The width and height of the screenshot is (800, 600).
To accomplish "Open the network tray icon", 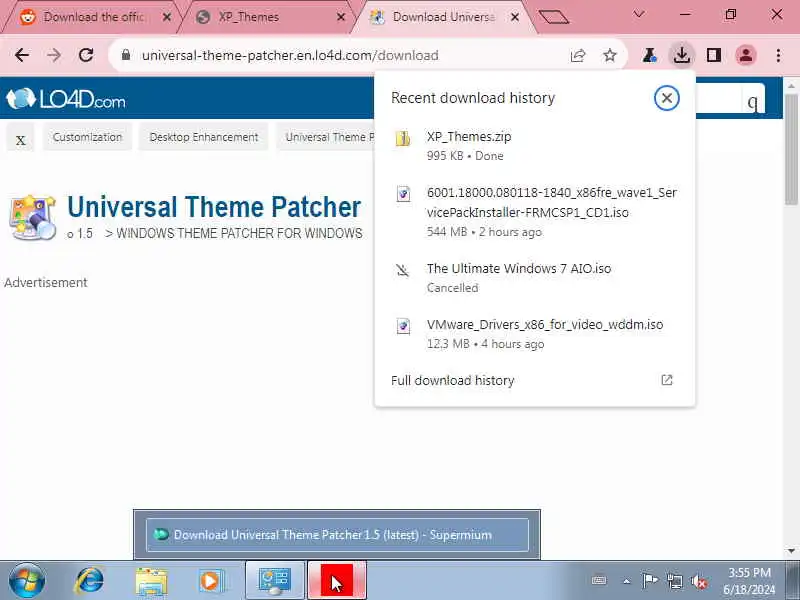I will (x=674, y=581).
